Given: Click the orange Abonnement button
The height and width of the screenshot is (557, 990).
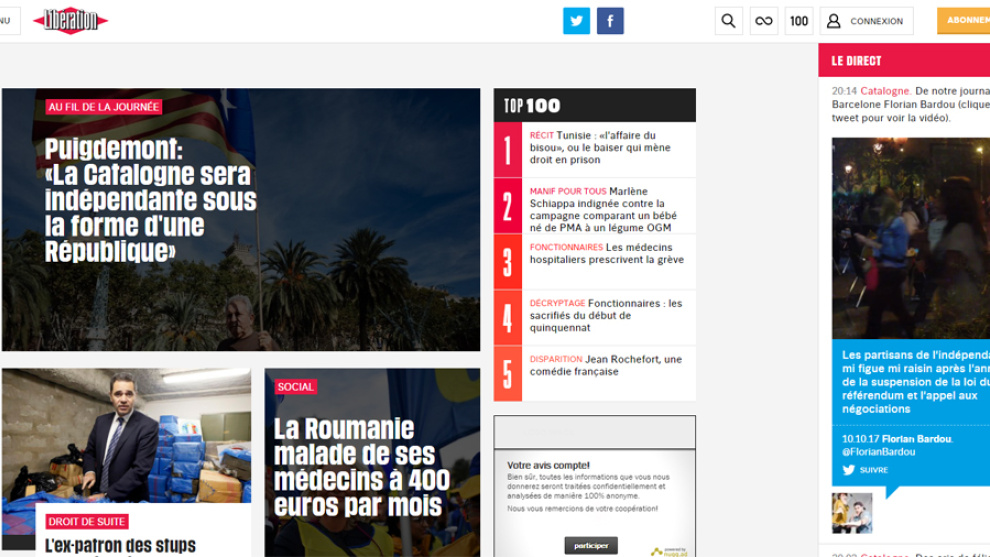Looking at the screenshot, I should click(964, 21).
